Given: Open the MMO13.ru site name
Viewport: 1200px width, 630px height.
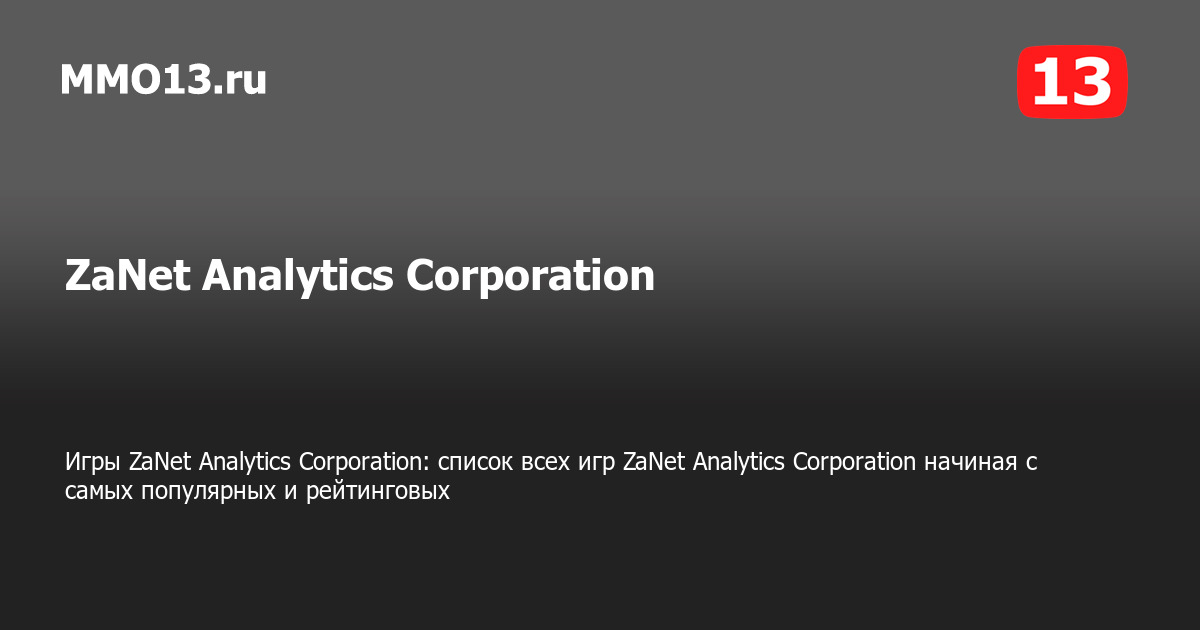Looking at the screenshot, I should pos(163,80).
